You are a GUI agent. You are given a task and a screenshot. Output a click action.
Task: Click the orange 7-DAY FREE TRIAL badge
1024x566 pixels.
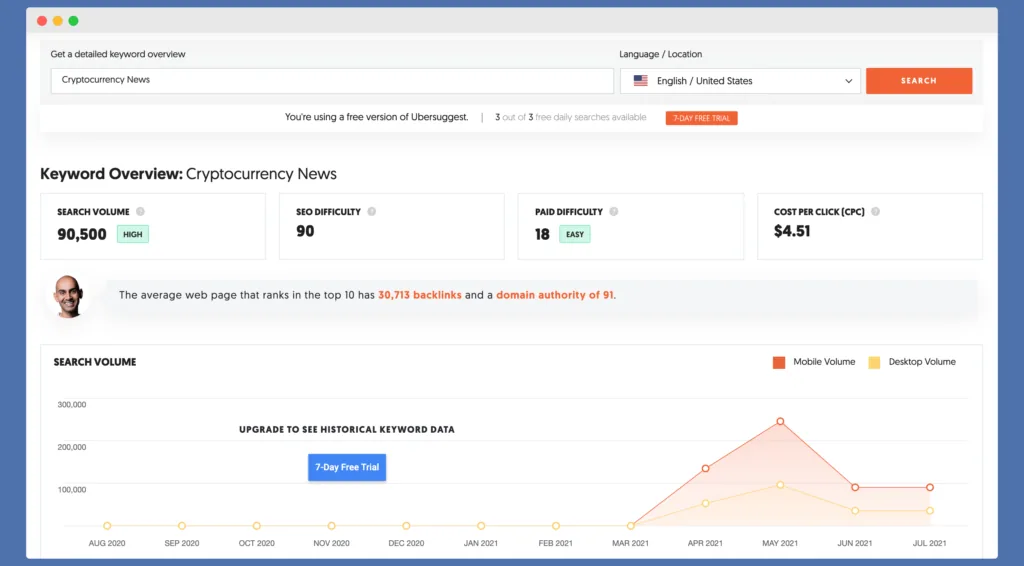click(701, 118)
